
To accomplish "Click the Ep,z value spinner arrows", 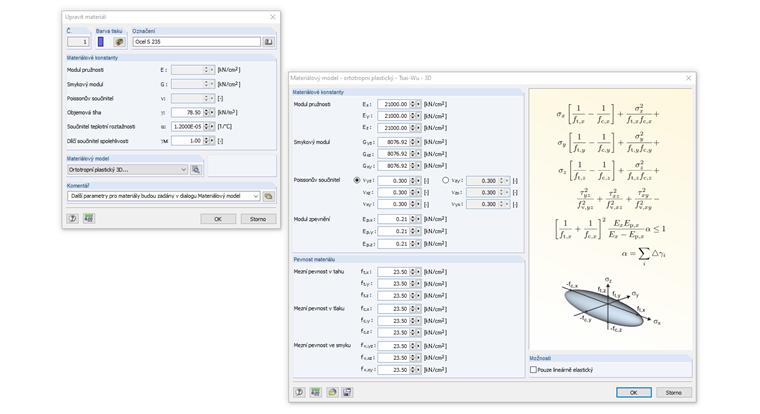I will [412, 244].
